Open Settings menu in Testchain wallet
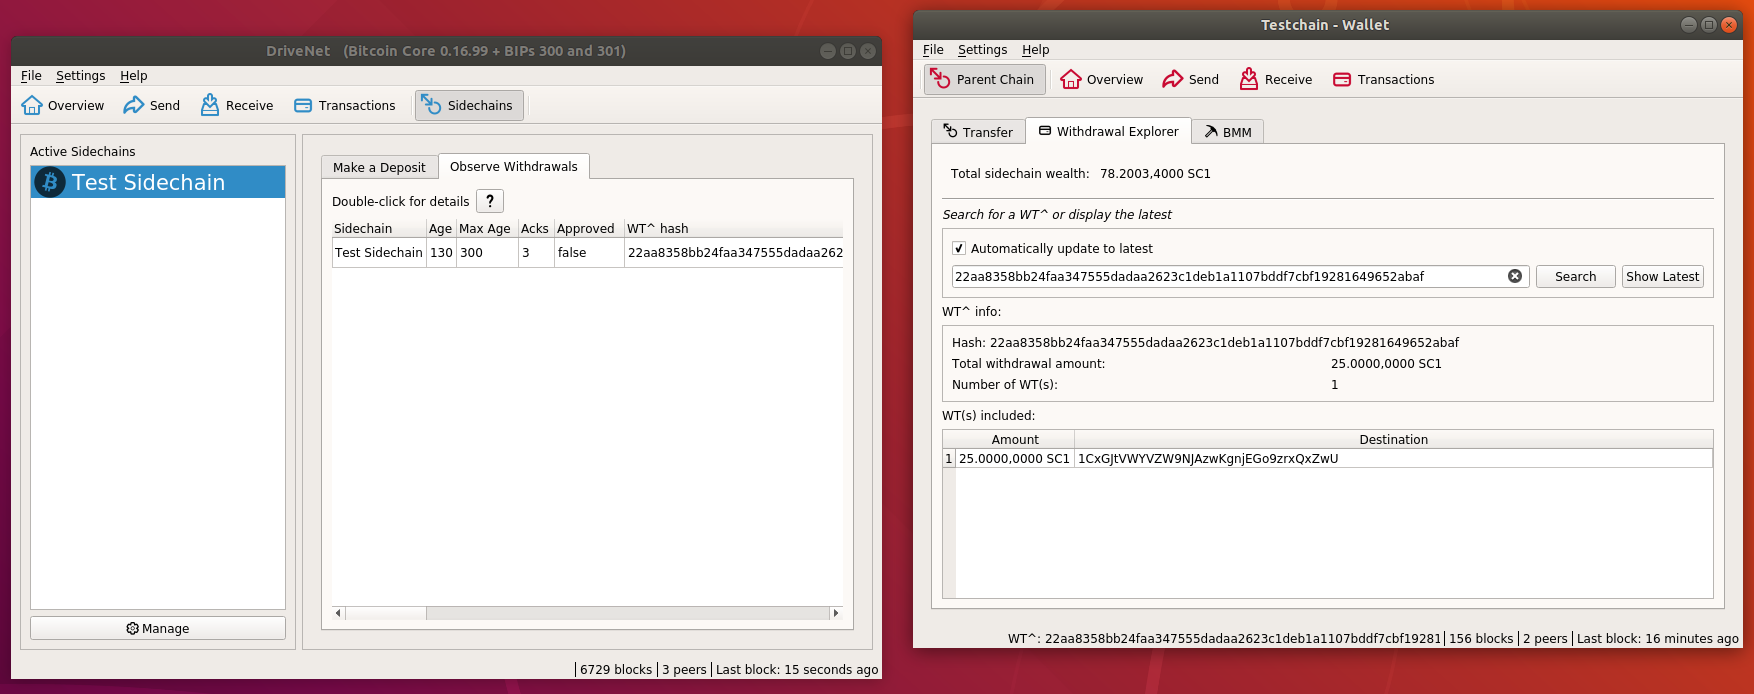Viewport: 1754px width, 694px height. (x=982, y=50)
